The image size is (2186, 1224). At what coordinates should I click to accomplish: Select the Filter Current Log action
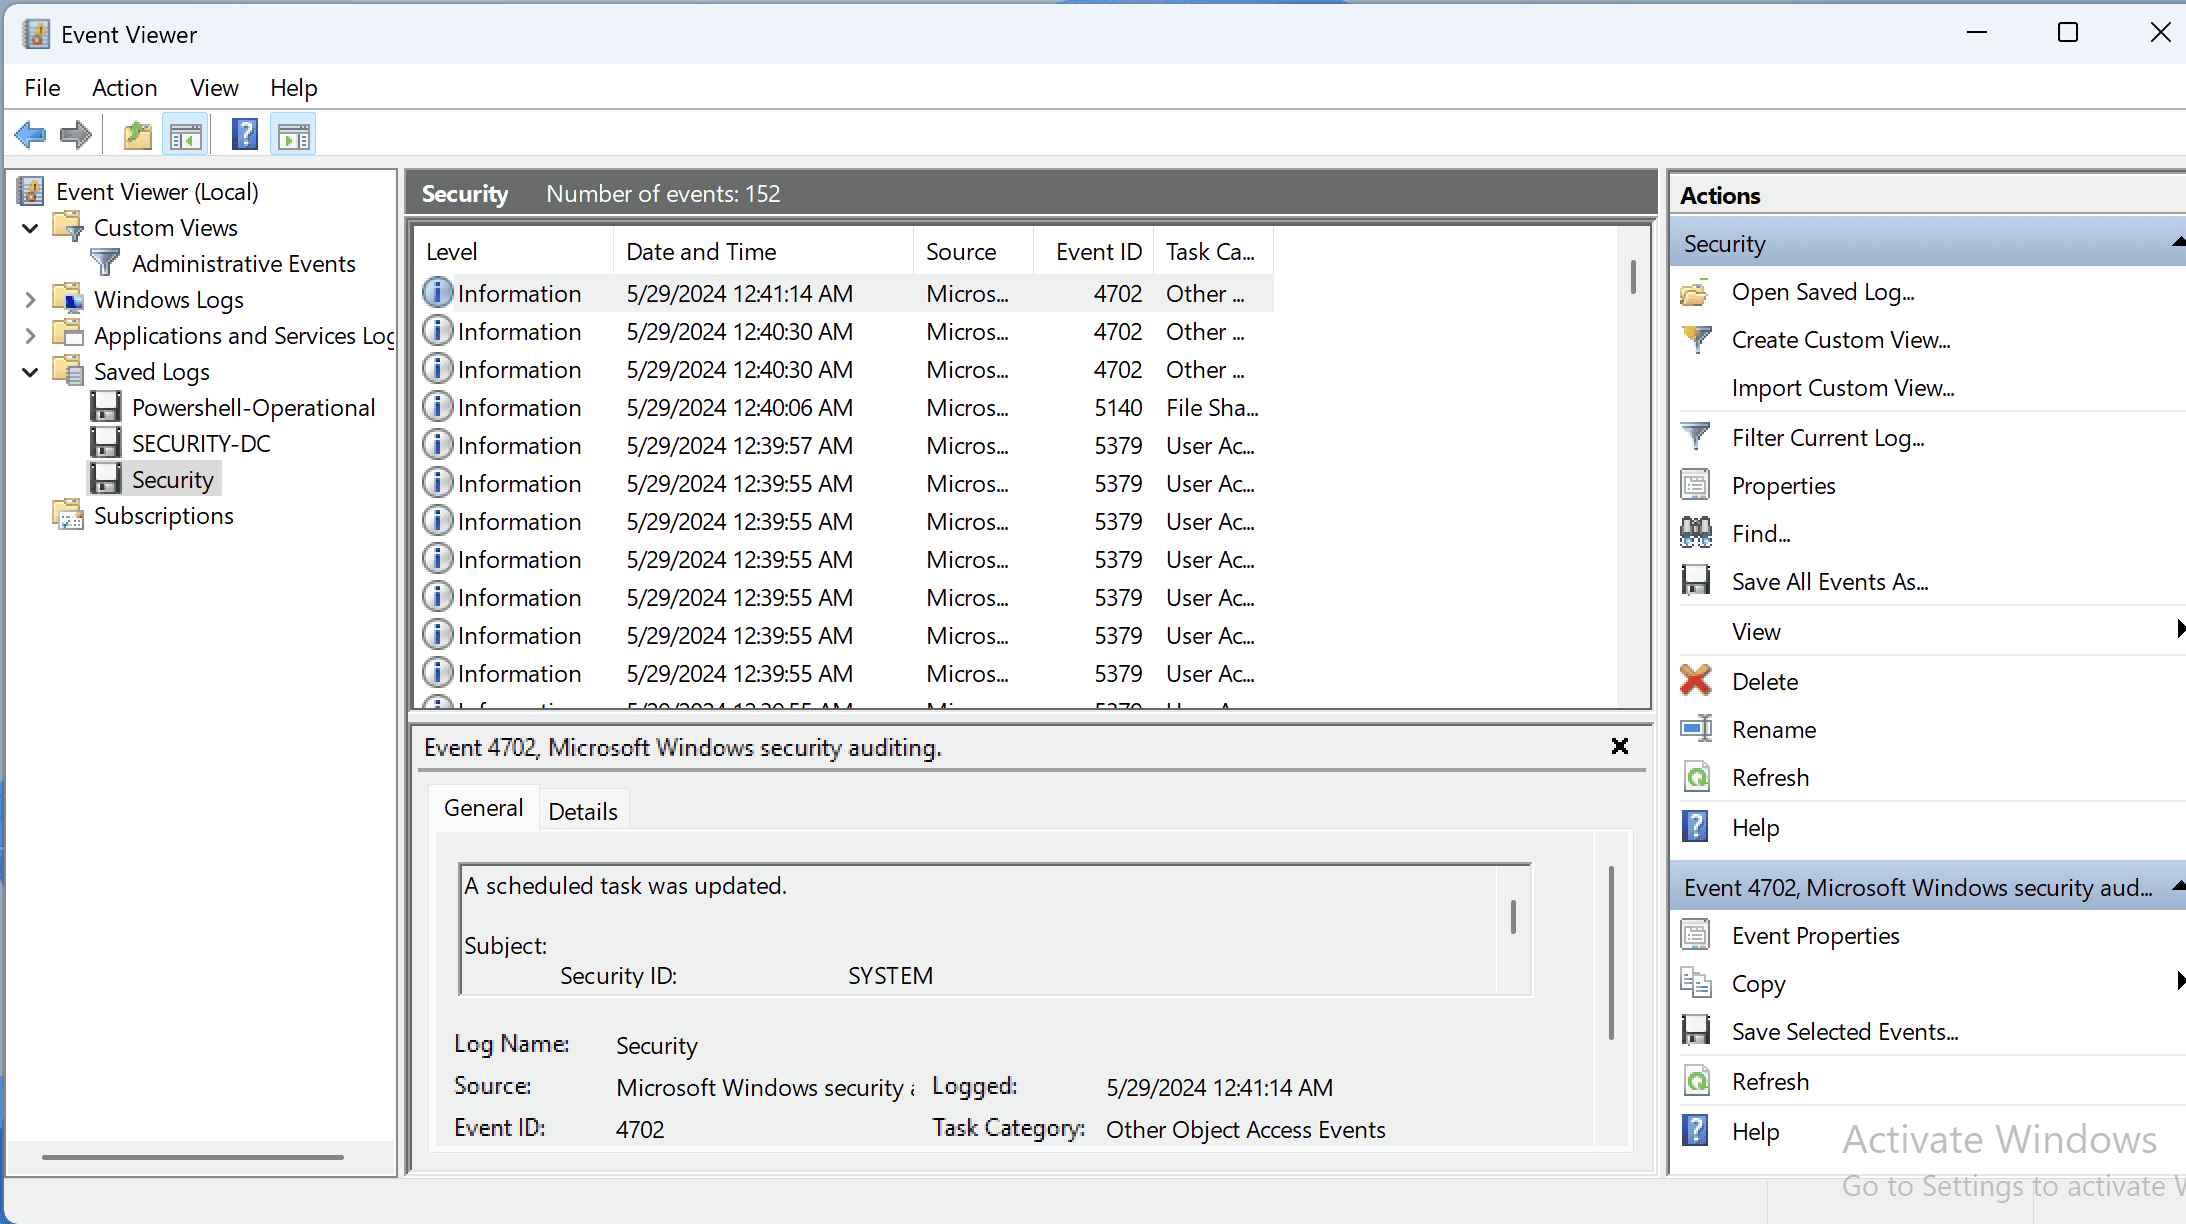[1828, 437]
